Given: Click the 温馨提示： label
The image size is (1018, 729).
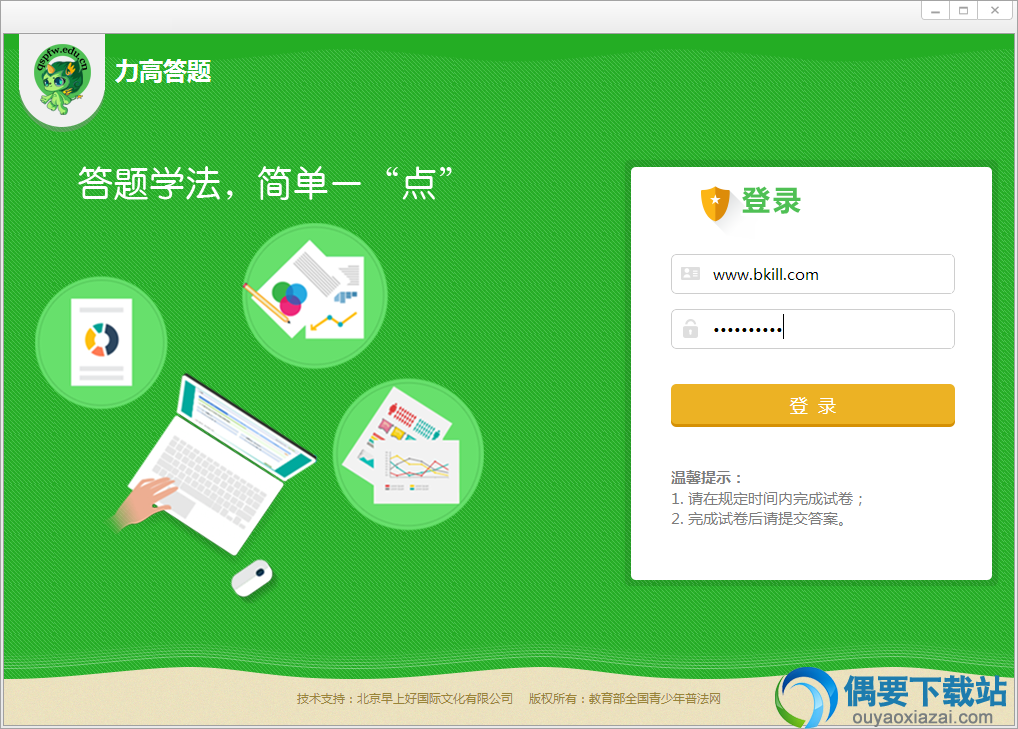Looking at the screenshot, I should [707, 478].
